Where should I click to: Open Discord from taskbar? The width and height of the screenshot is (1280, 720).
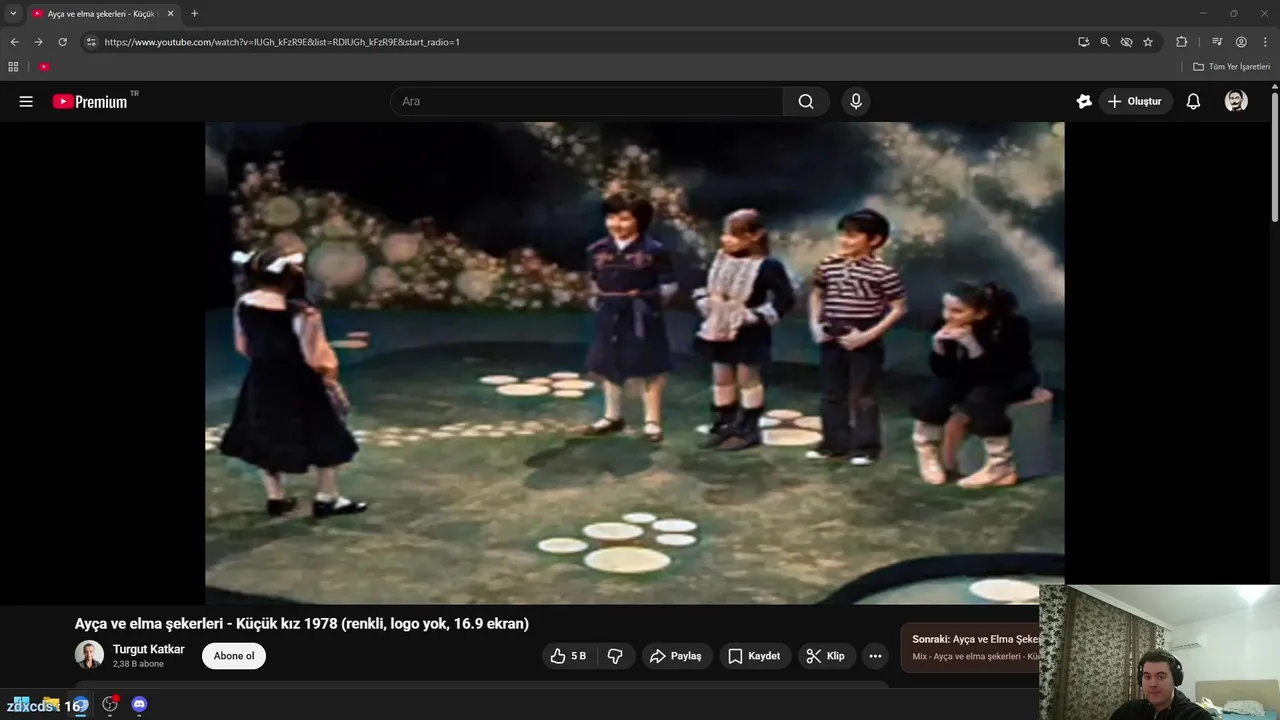point(139,705)
